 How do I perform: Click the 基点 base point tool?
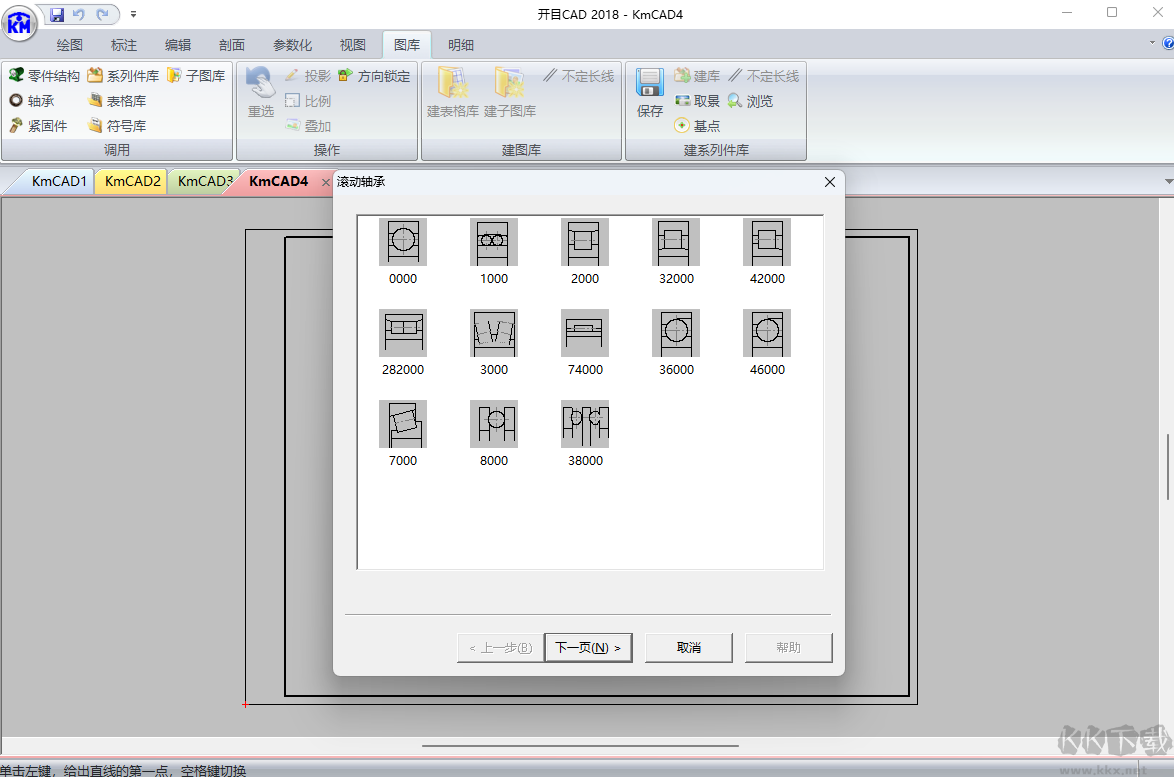697,126
